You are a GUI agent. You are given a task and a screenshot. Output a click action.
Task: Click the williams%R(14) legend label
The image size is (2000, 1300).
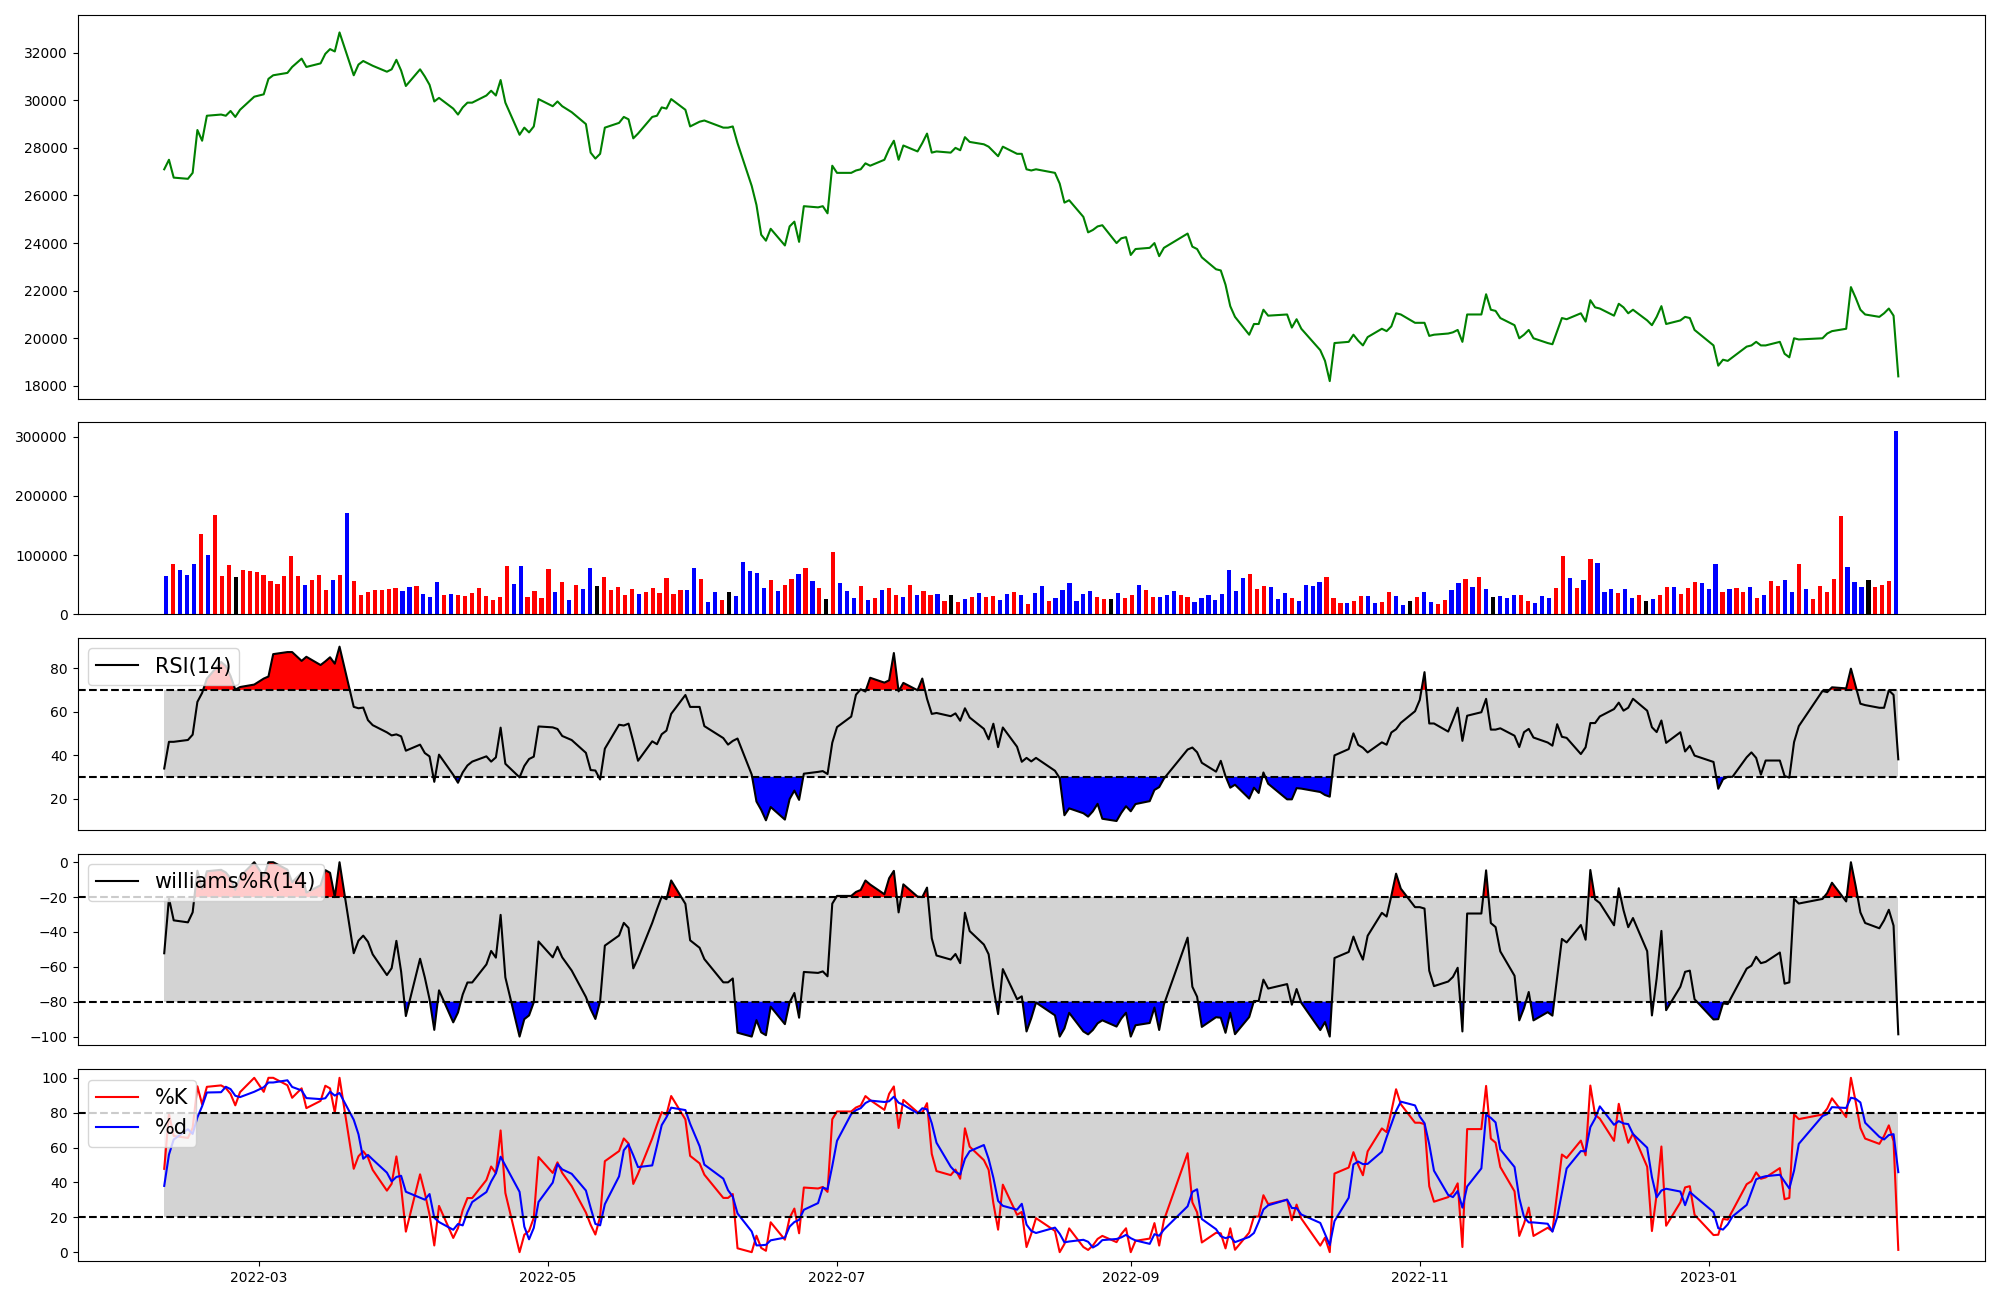pyautogui.click(x=234, y=881)
